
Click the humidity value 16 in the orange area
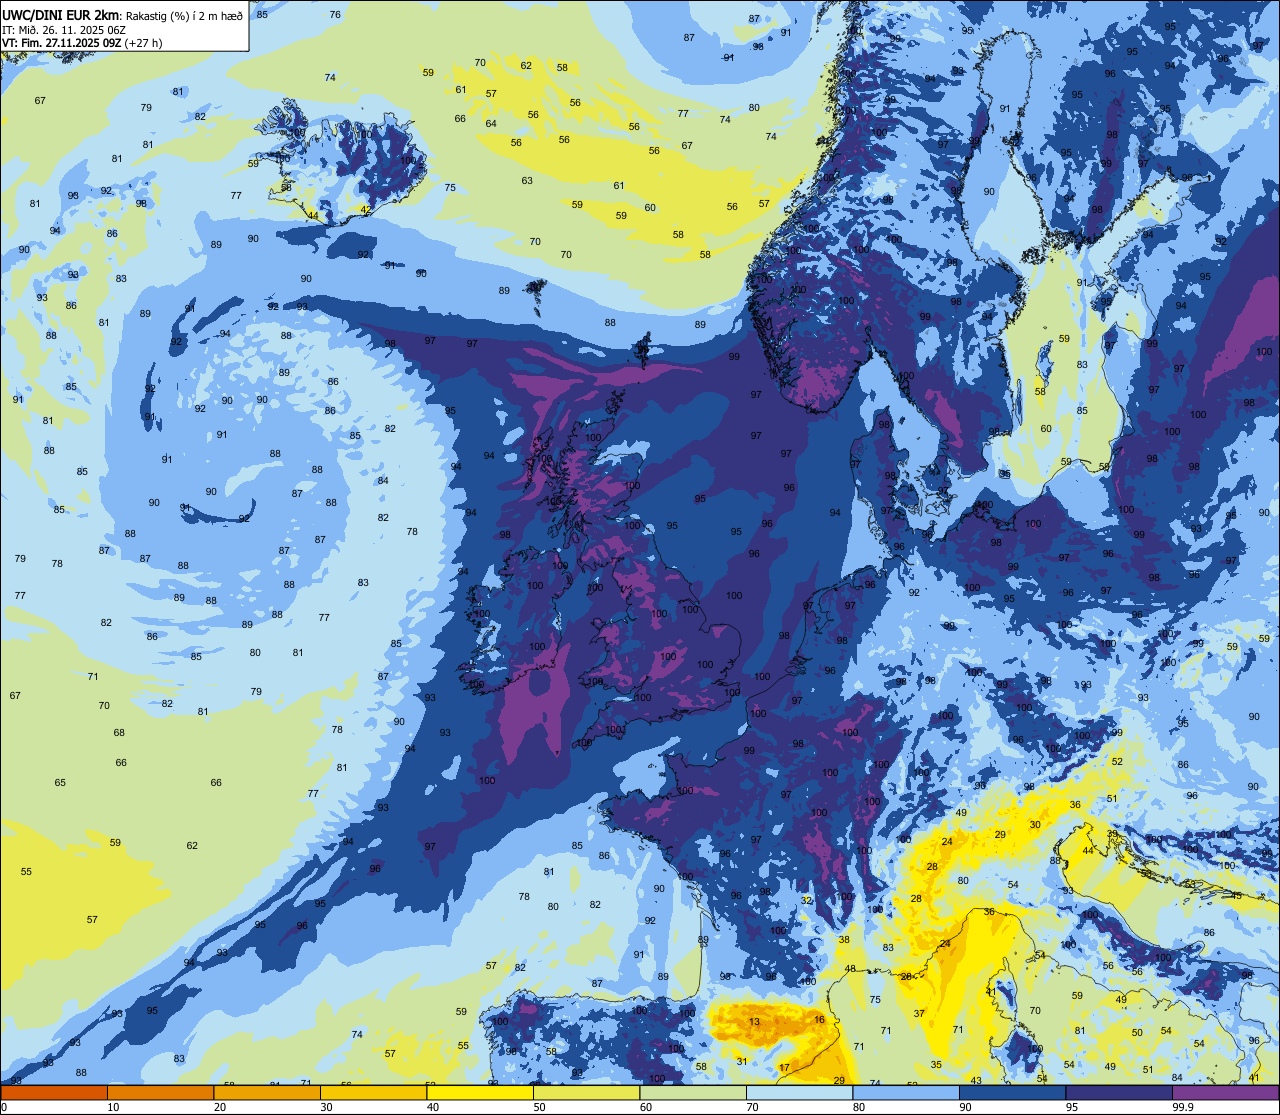click(x=819, y=1020)
